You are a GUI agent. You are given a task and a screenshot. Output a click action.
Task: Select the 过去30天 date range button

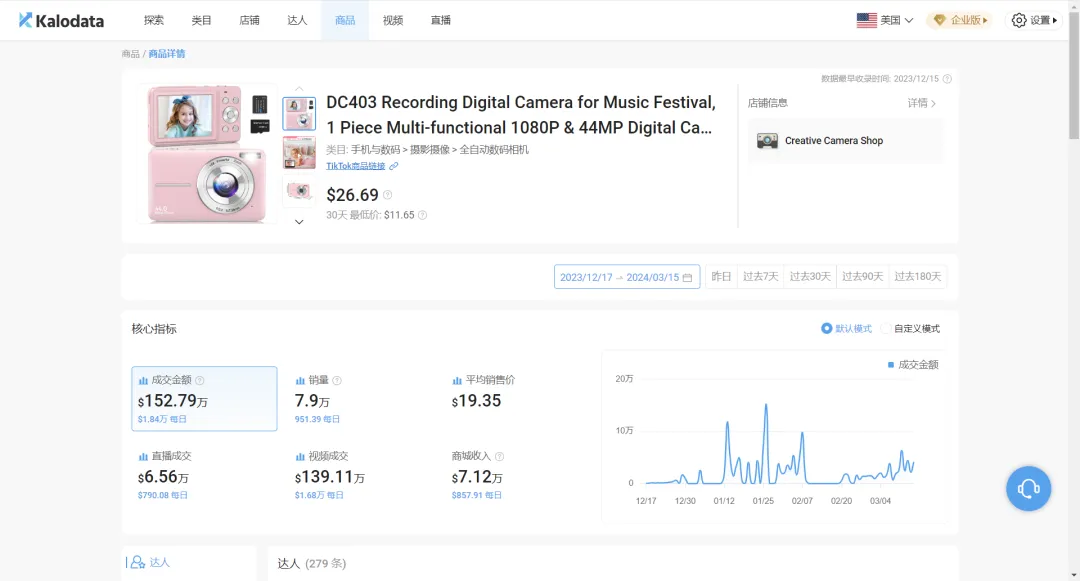click(810, 277)
